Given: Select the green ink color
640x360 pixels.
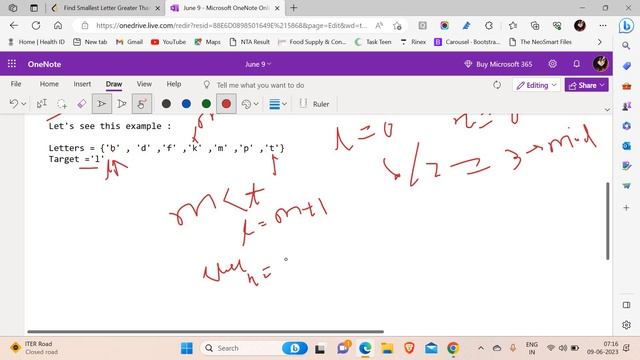Looking at the screenshot, I should point(206,104).
